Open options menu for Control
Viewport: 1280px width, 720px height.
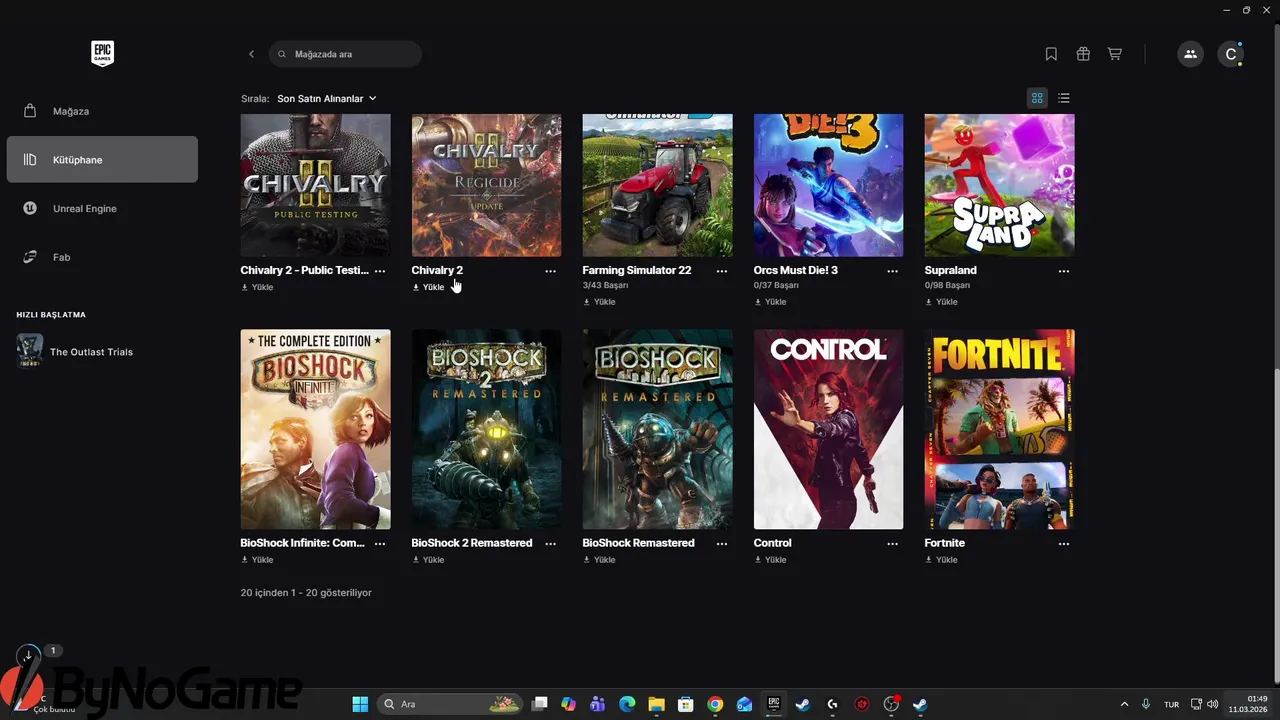point(893,544)
